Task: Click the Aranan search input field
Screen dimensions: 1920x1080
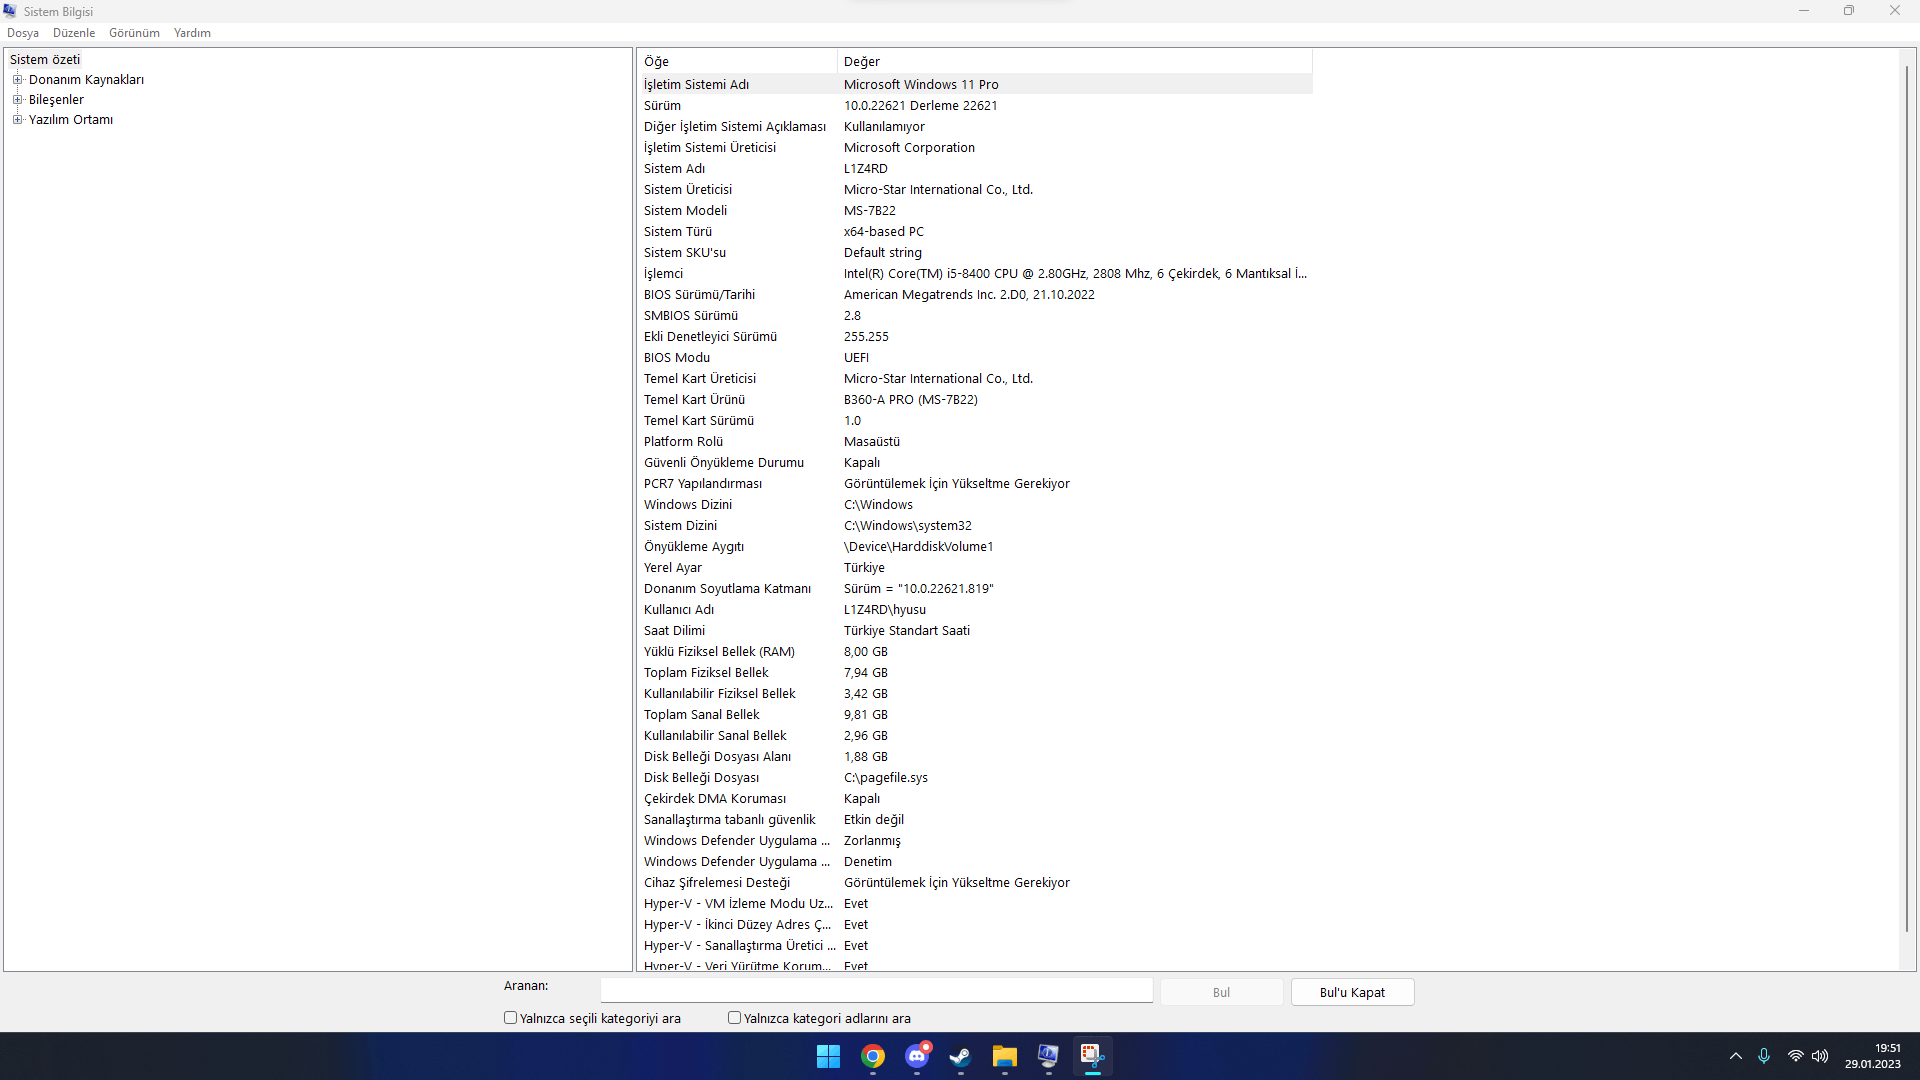Action: pyautogui.click(x=876, y=991)
